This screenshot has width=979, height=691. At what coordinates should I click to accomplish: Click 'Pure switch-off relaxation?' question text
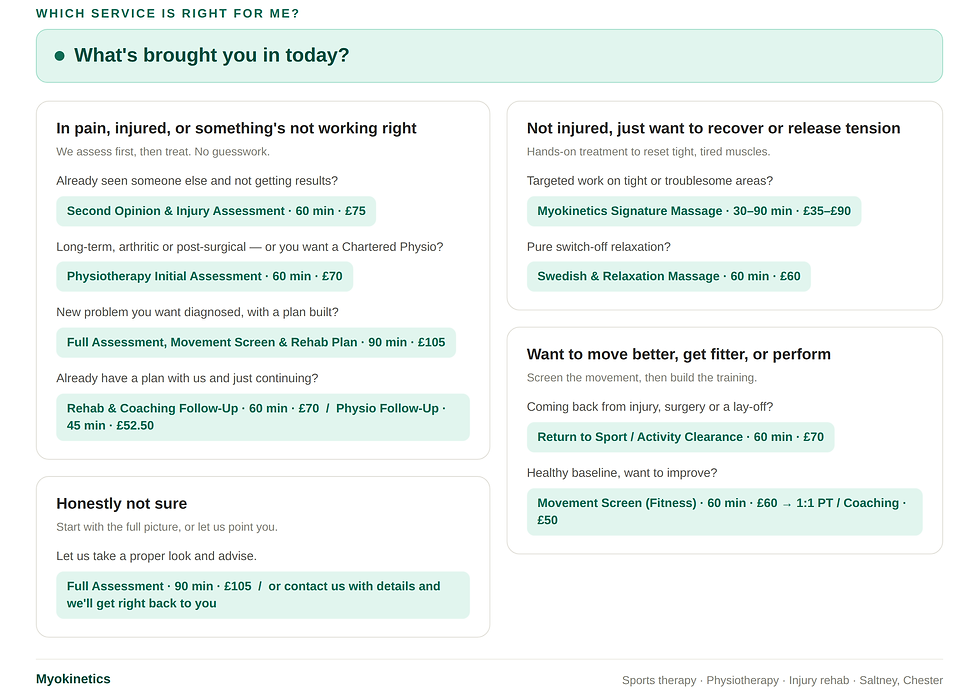click(599, 247)
